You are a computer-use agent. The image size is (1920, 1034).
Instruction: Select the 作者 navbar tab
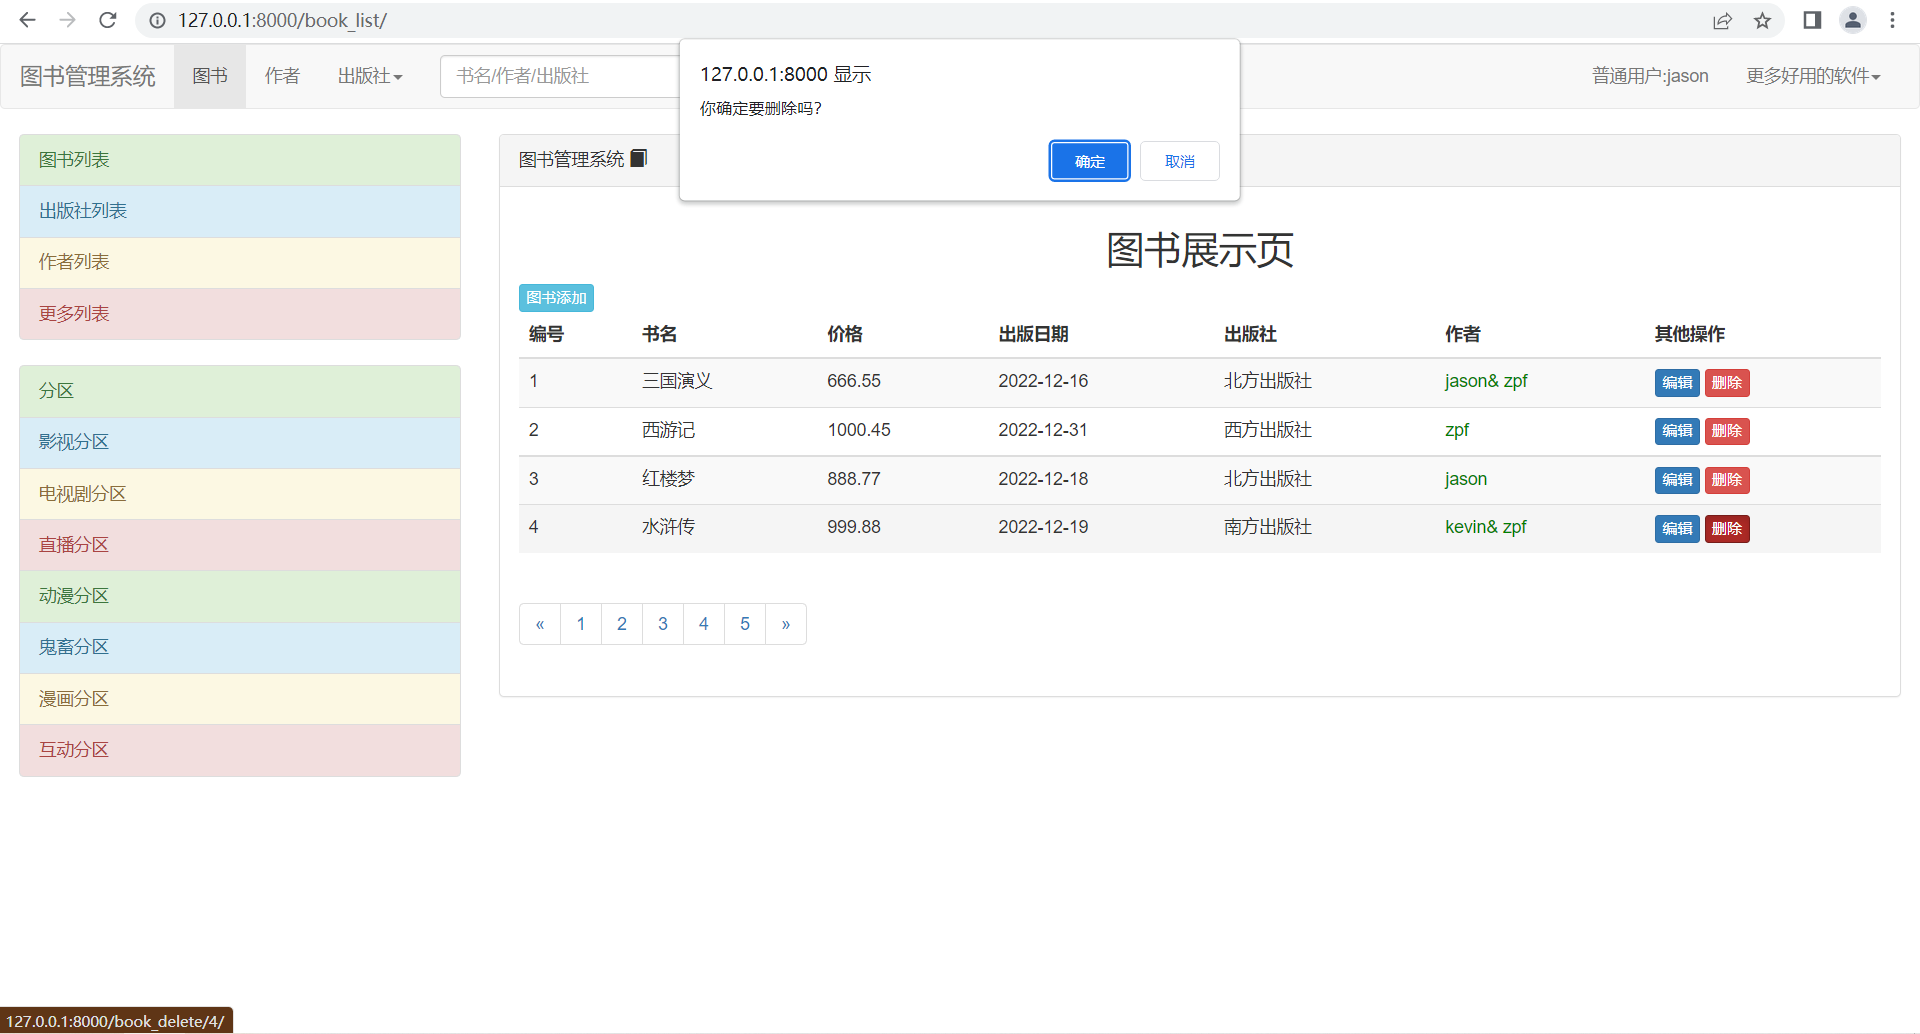pos(282,76)
